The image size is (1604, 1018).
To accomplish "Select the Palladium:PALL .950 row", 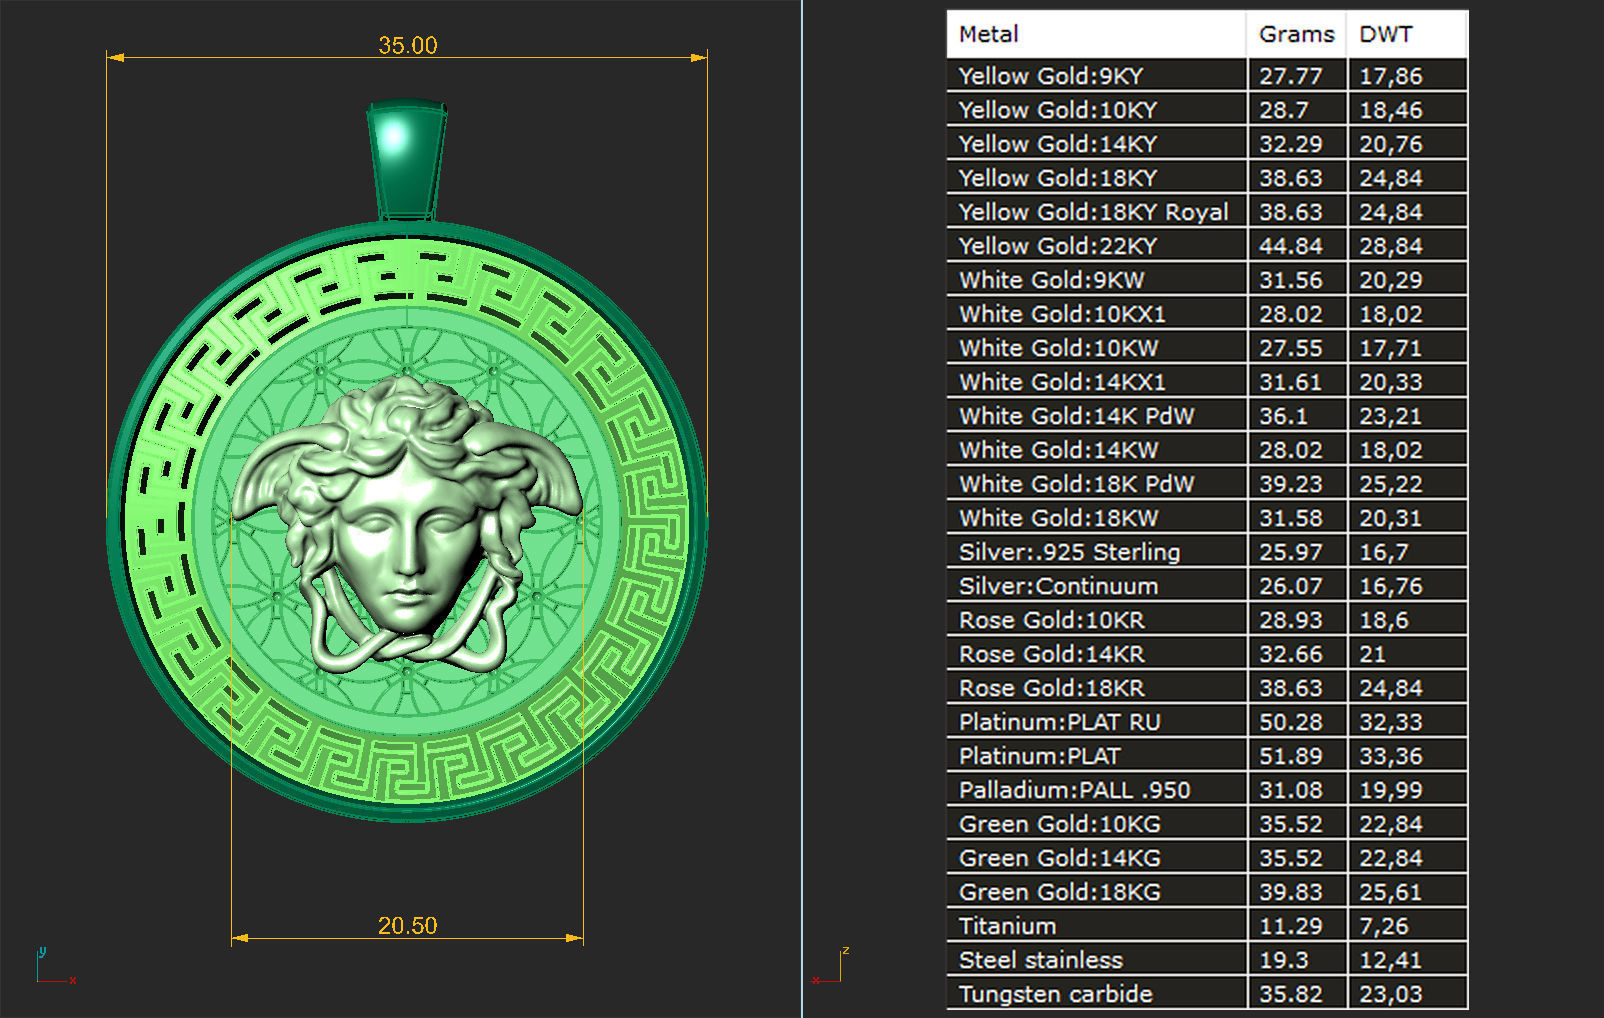I will [x=1207, y=790].
